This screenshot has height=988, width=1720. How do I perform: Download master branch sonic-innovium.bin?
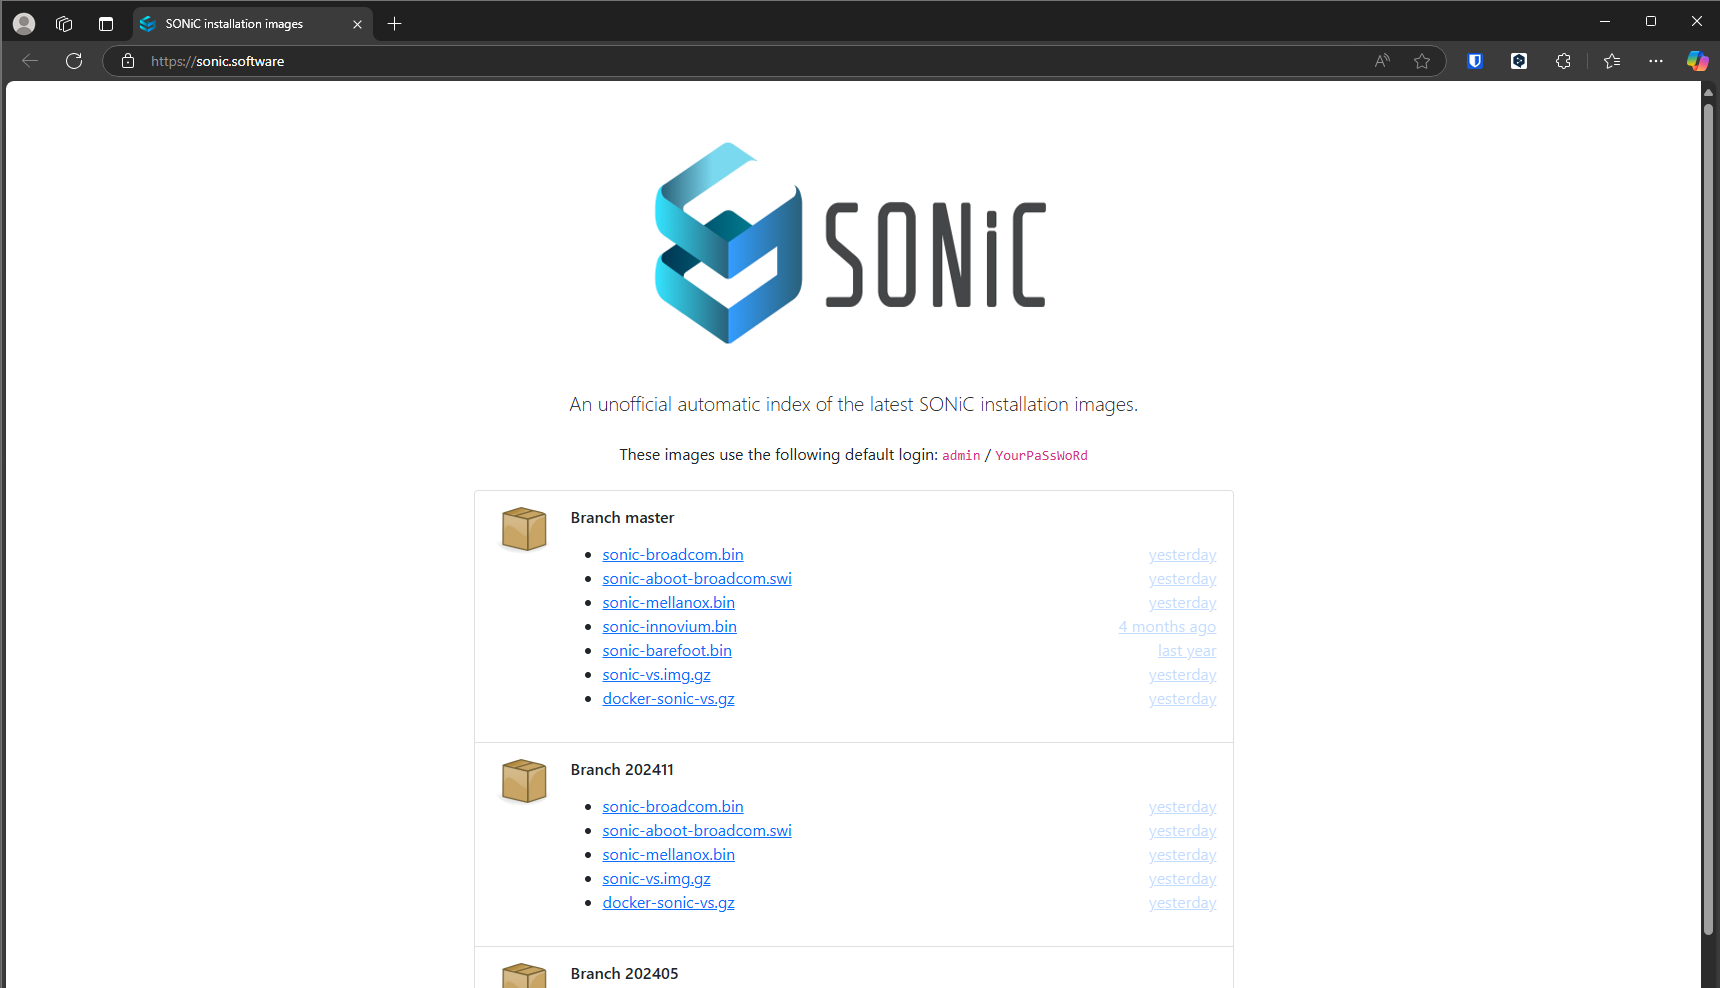tap(669, 626)
